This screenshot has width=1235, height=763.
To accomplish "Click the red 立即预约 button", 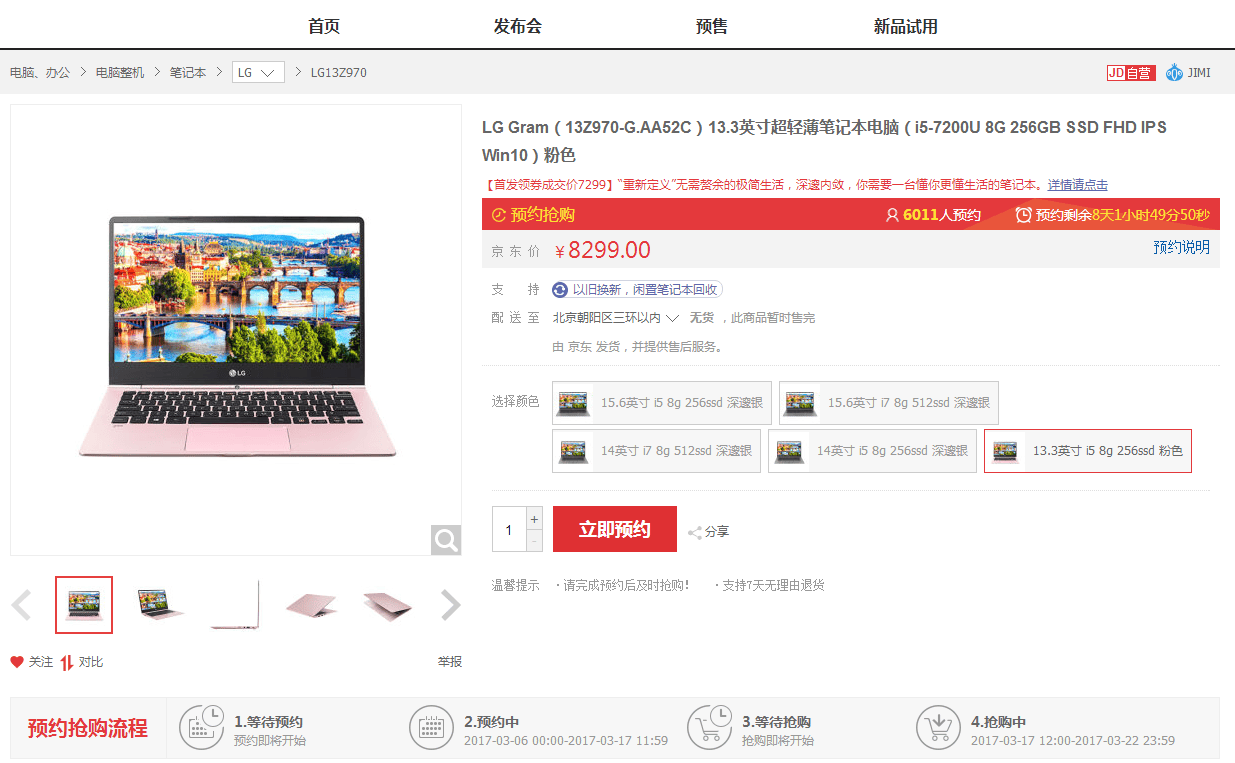I will tap(615, 529).
